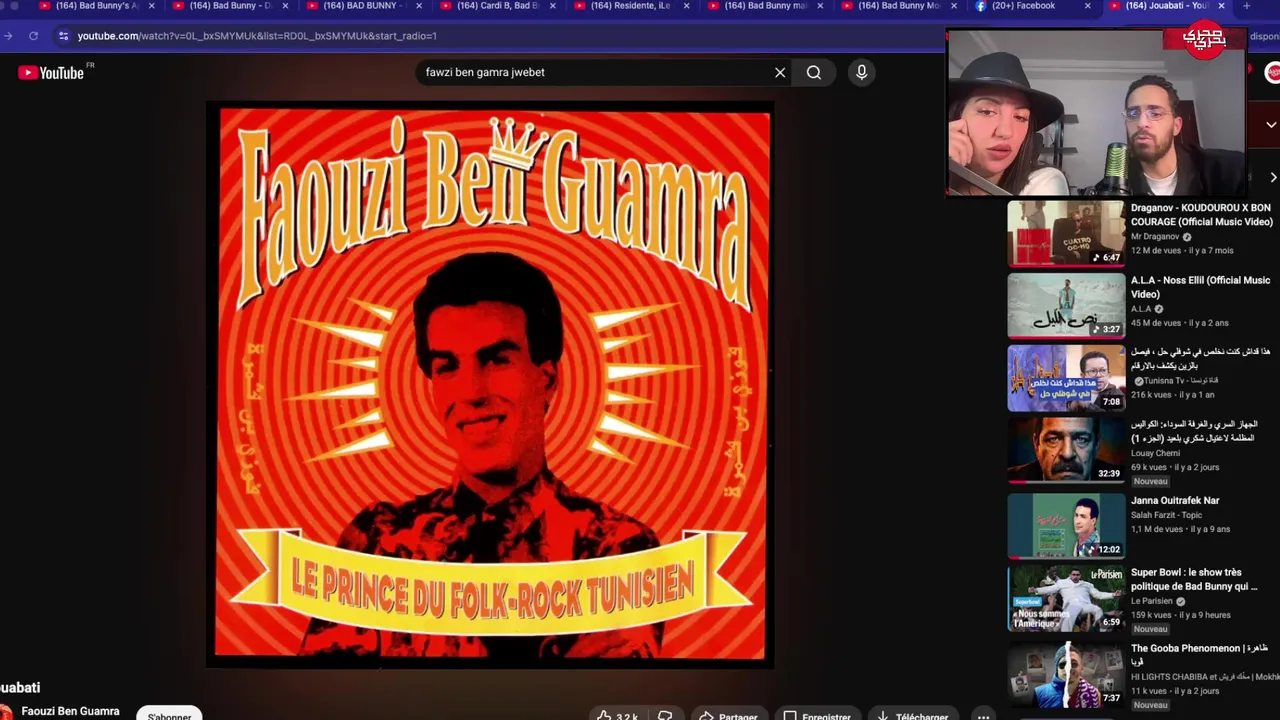The width and height of the screenshot is (1280, 720).
Task: Open Super Bowl Bad Bunny video title
Action: click(x=1194, y=580)
